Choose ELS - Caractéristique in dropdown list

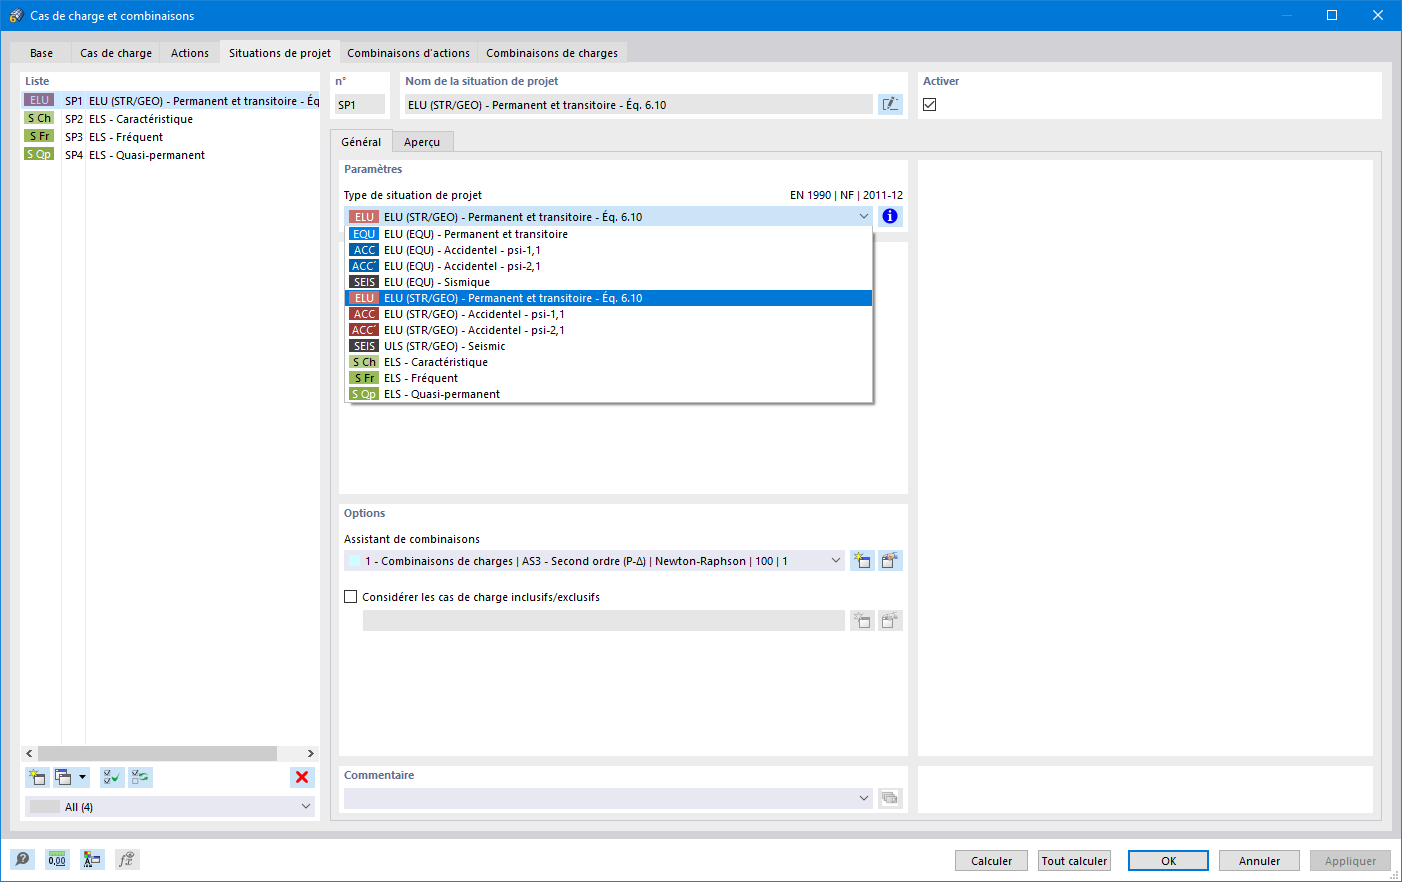[608, 362]
